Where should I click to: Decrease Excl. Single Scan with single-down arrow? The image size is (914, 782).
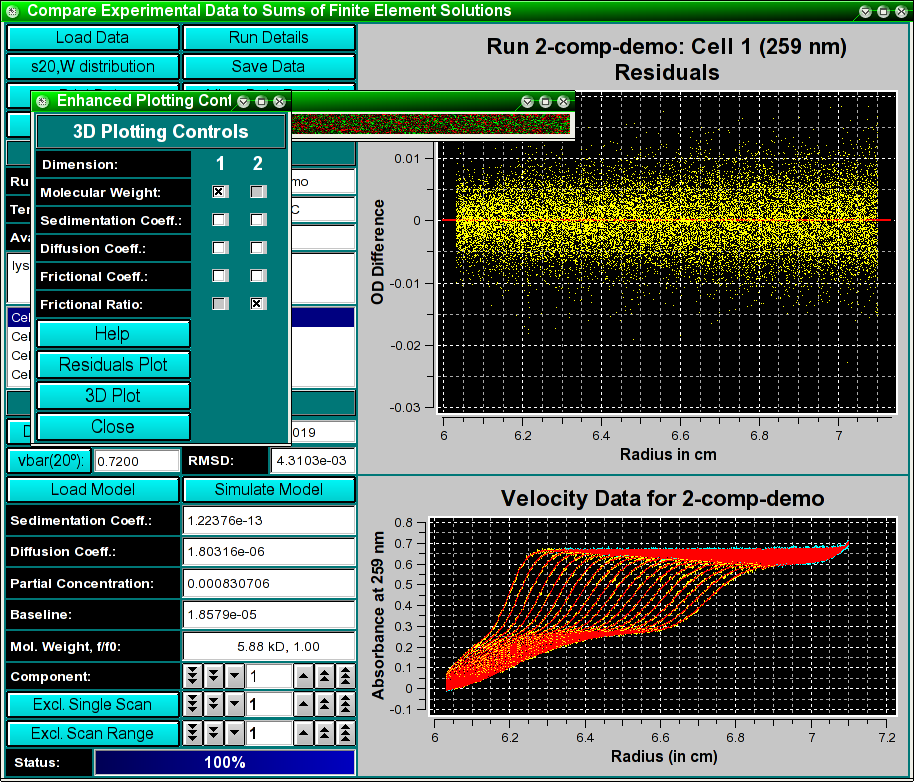click(x=235, y=705)
